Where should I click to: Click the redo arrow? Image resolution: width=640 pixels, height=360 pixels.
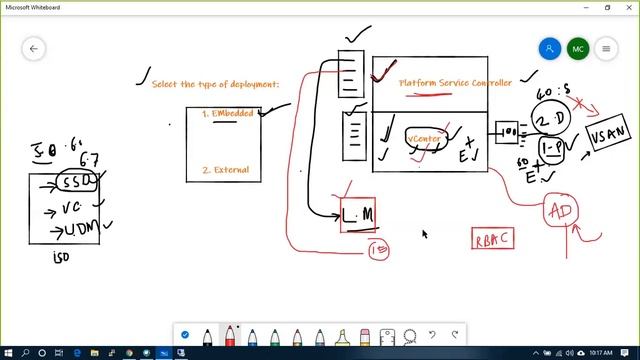pos(455,335)
